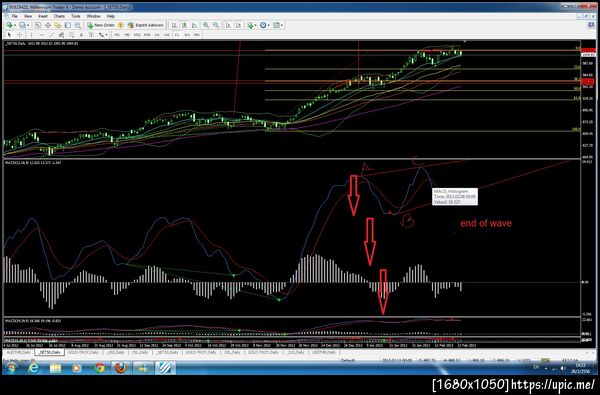The width and height of the screenshot is (600, 395).
Task: Switch to the USDTHB,Daily chart tab
Action: click(324, 352)
